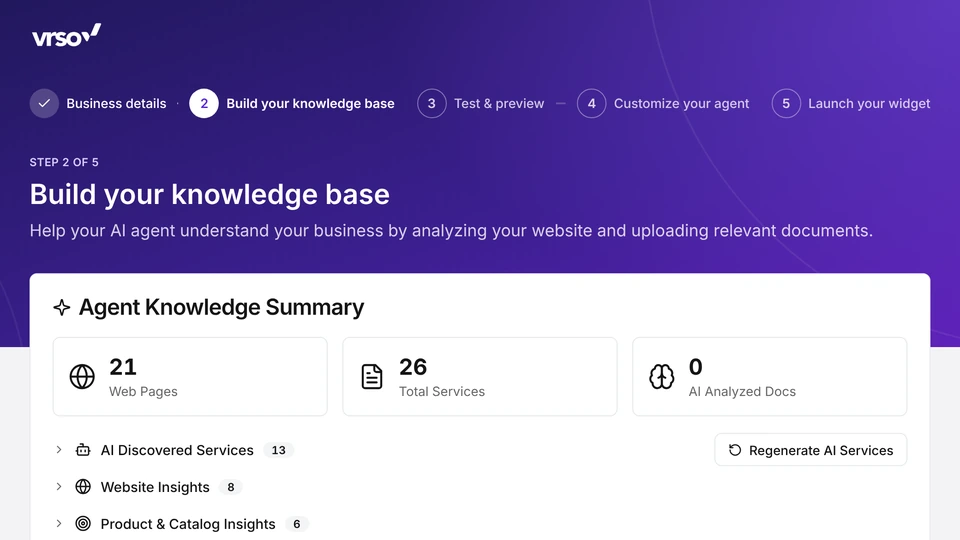Click the 8 count badge
The height and width of the screenshot is (540, 960).
point(231,487)
